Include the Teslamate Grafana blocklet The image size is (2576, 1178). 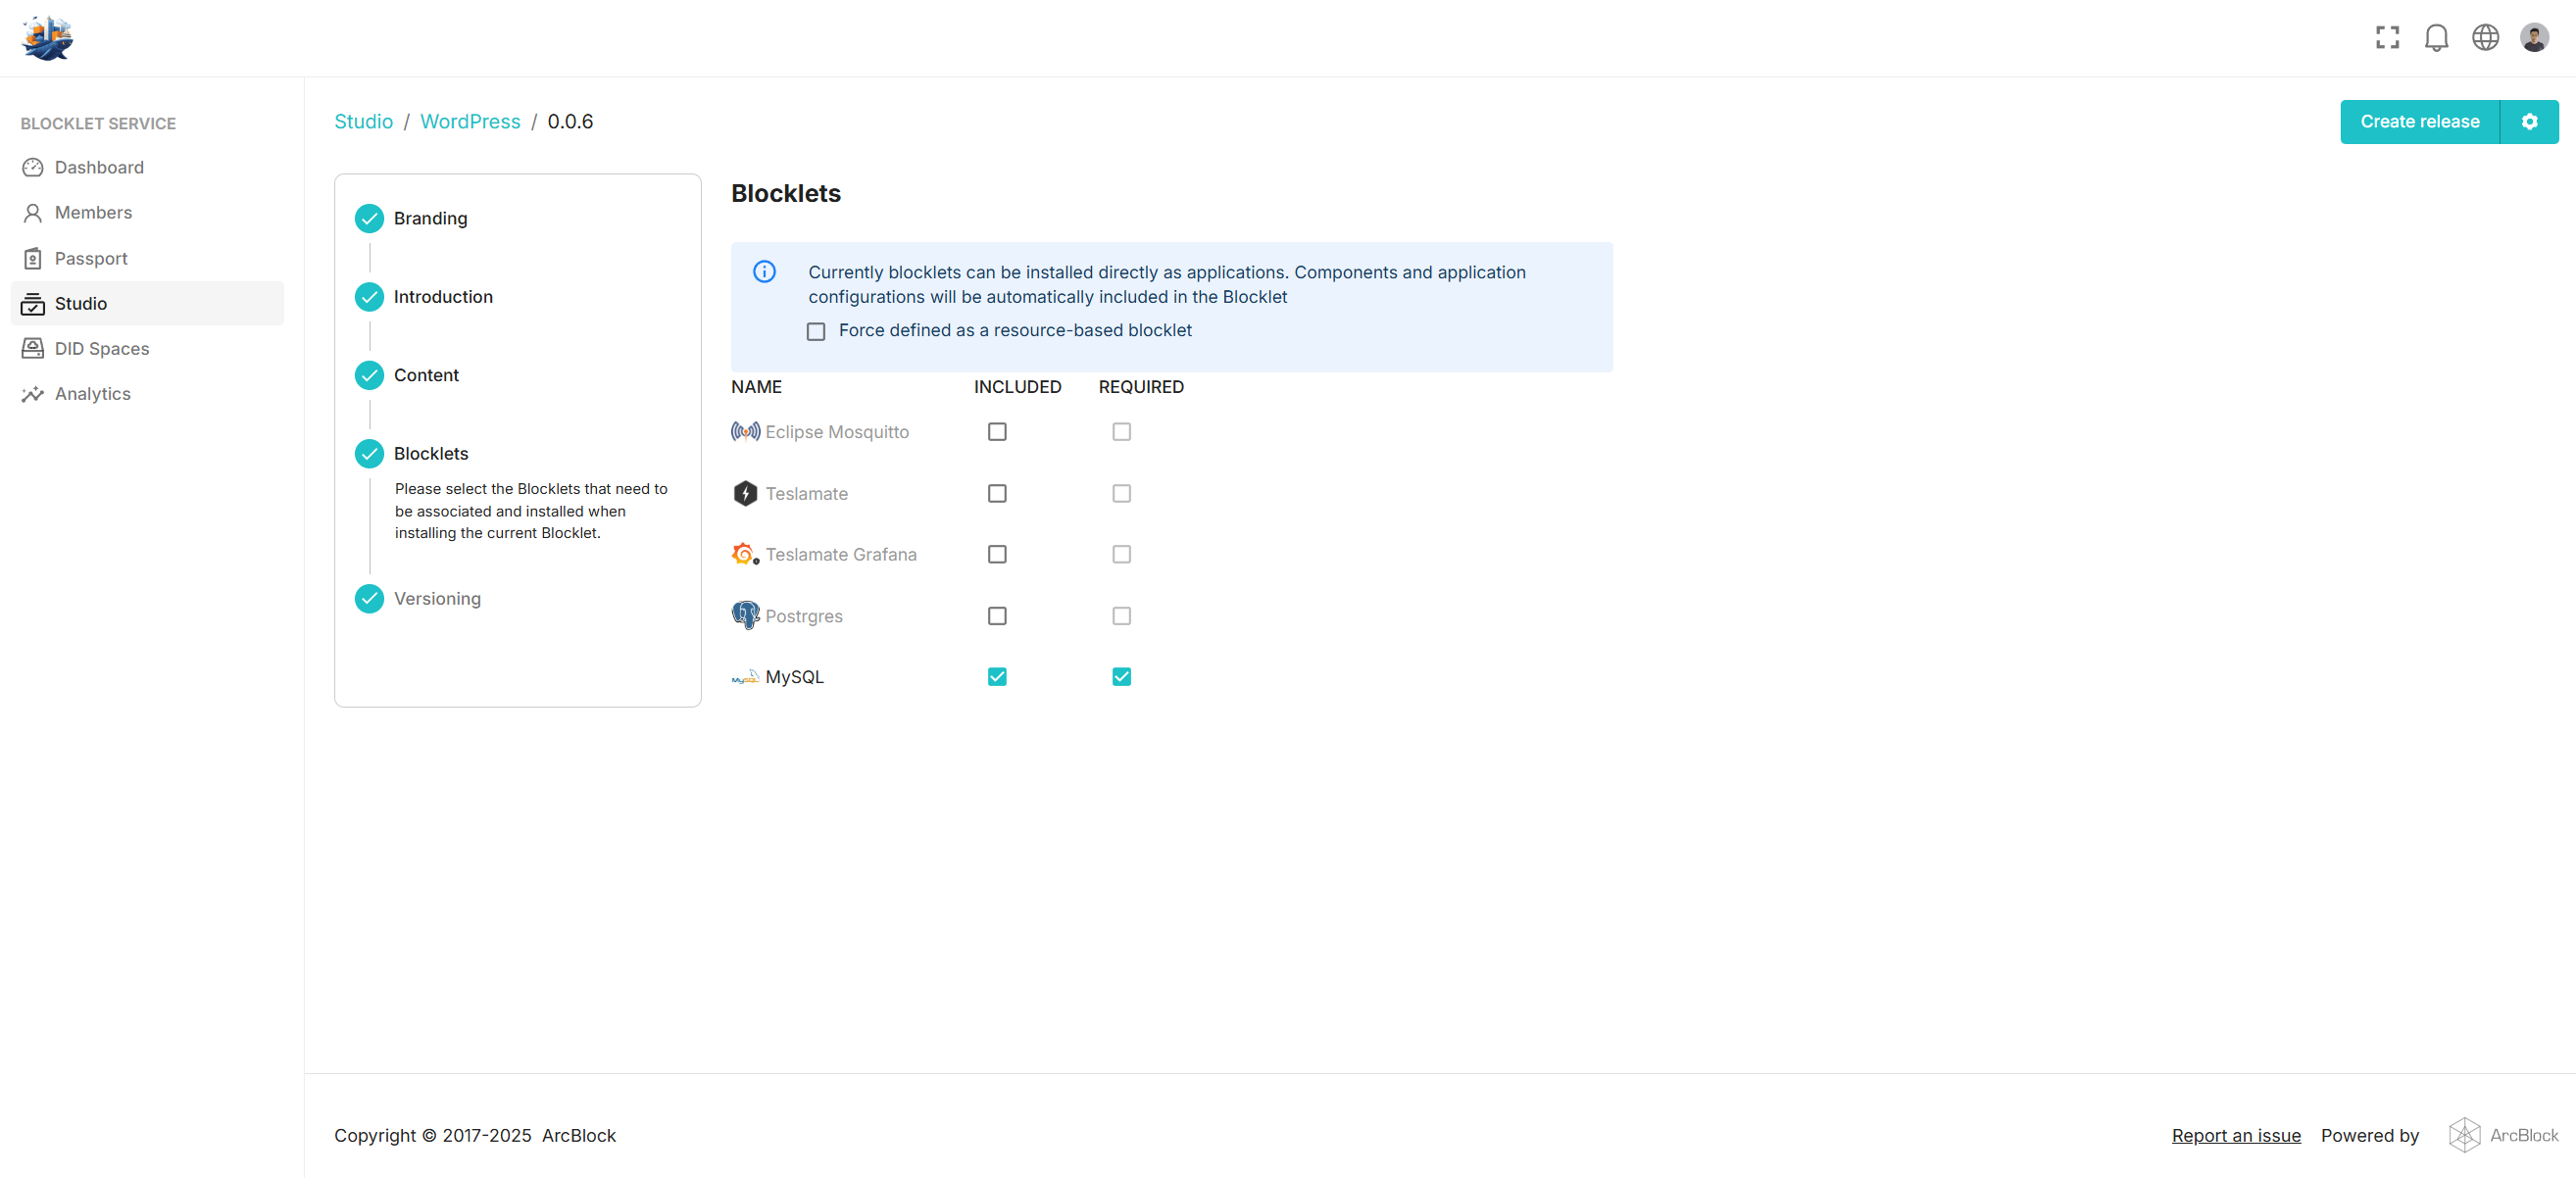click(997, 554)
